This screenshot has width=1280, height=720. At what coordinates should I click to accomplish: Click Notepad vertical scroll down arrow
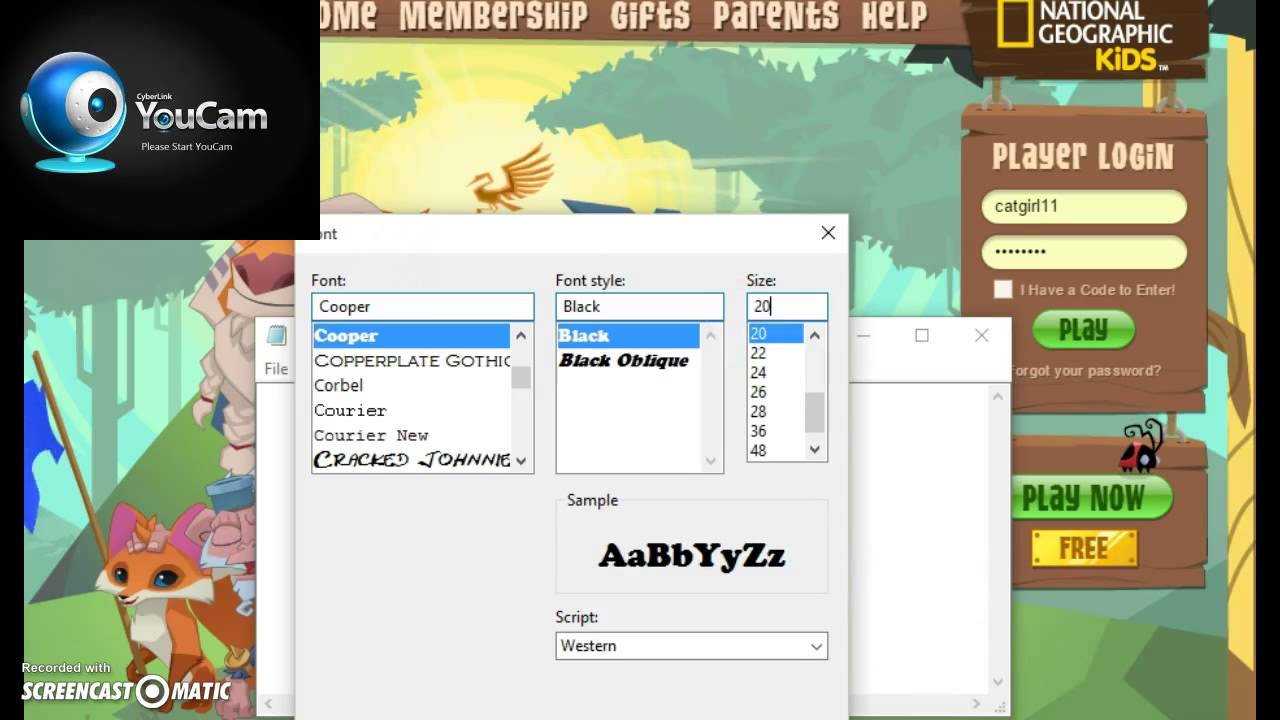coord(997,681)
